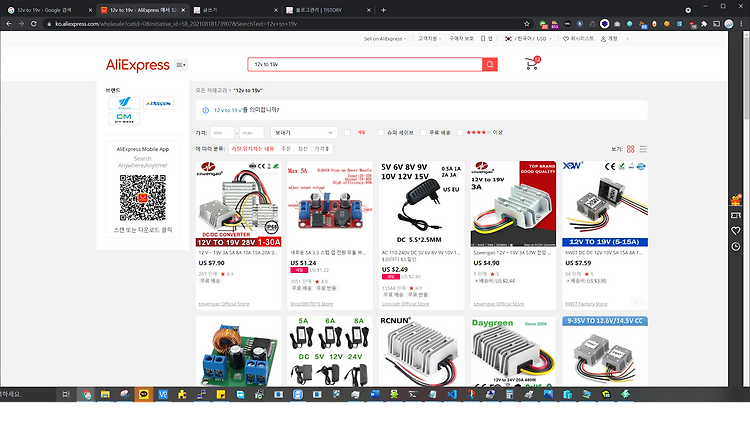The width and height of the screenshot is (750, 431).
Task: Open the categories menu next to logo
Action: tap(181, 65)
